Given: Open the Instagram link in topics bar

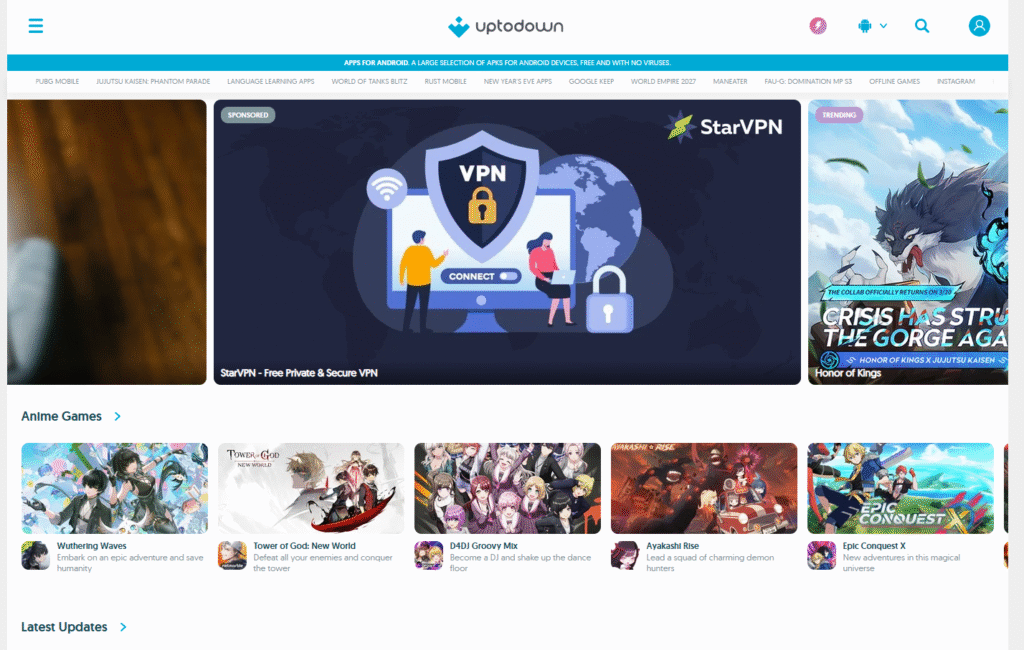Looking at the screenshot, I should pyautogui.click(x=956, y=81).
